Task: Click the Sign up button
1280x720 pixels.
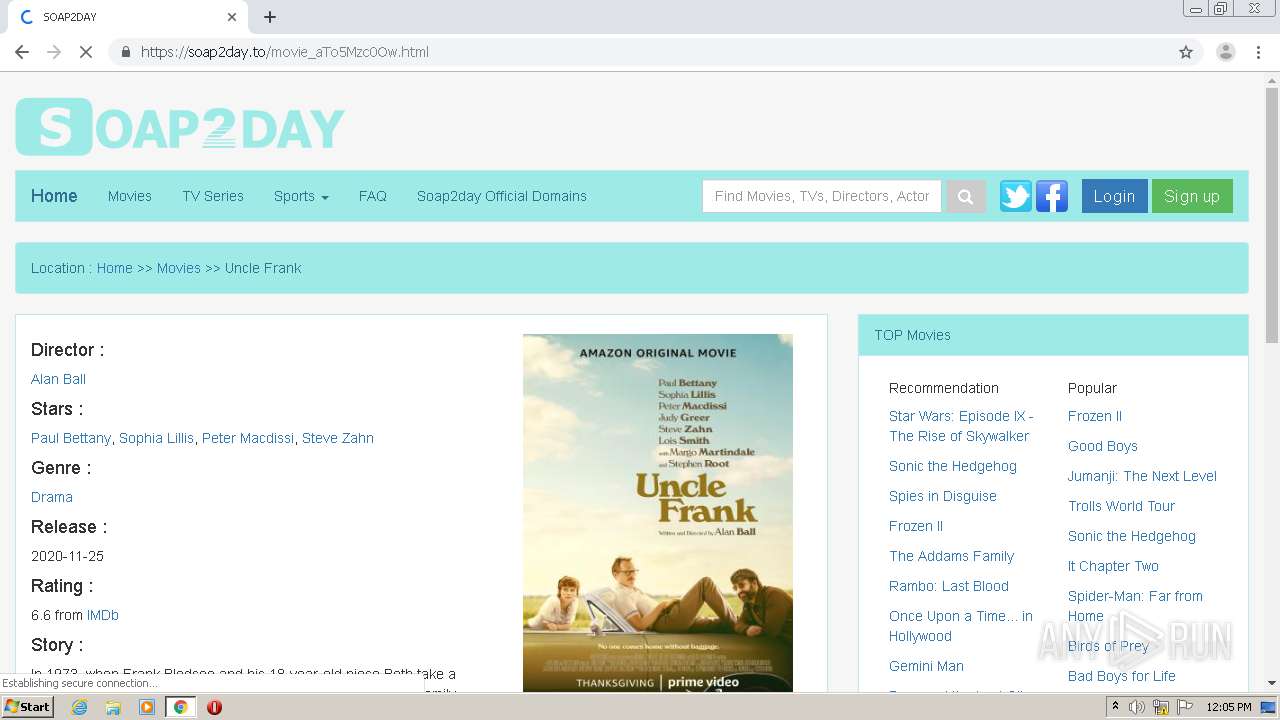Action: pyautogui.click(x=1192, y=196)
